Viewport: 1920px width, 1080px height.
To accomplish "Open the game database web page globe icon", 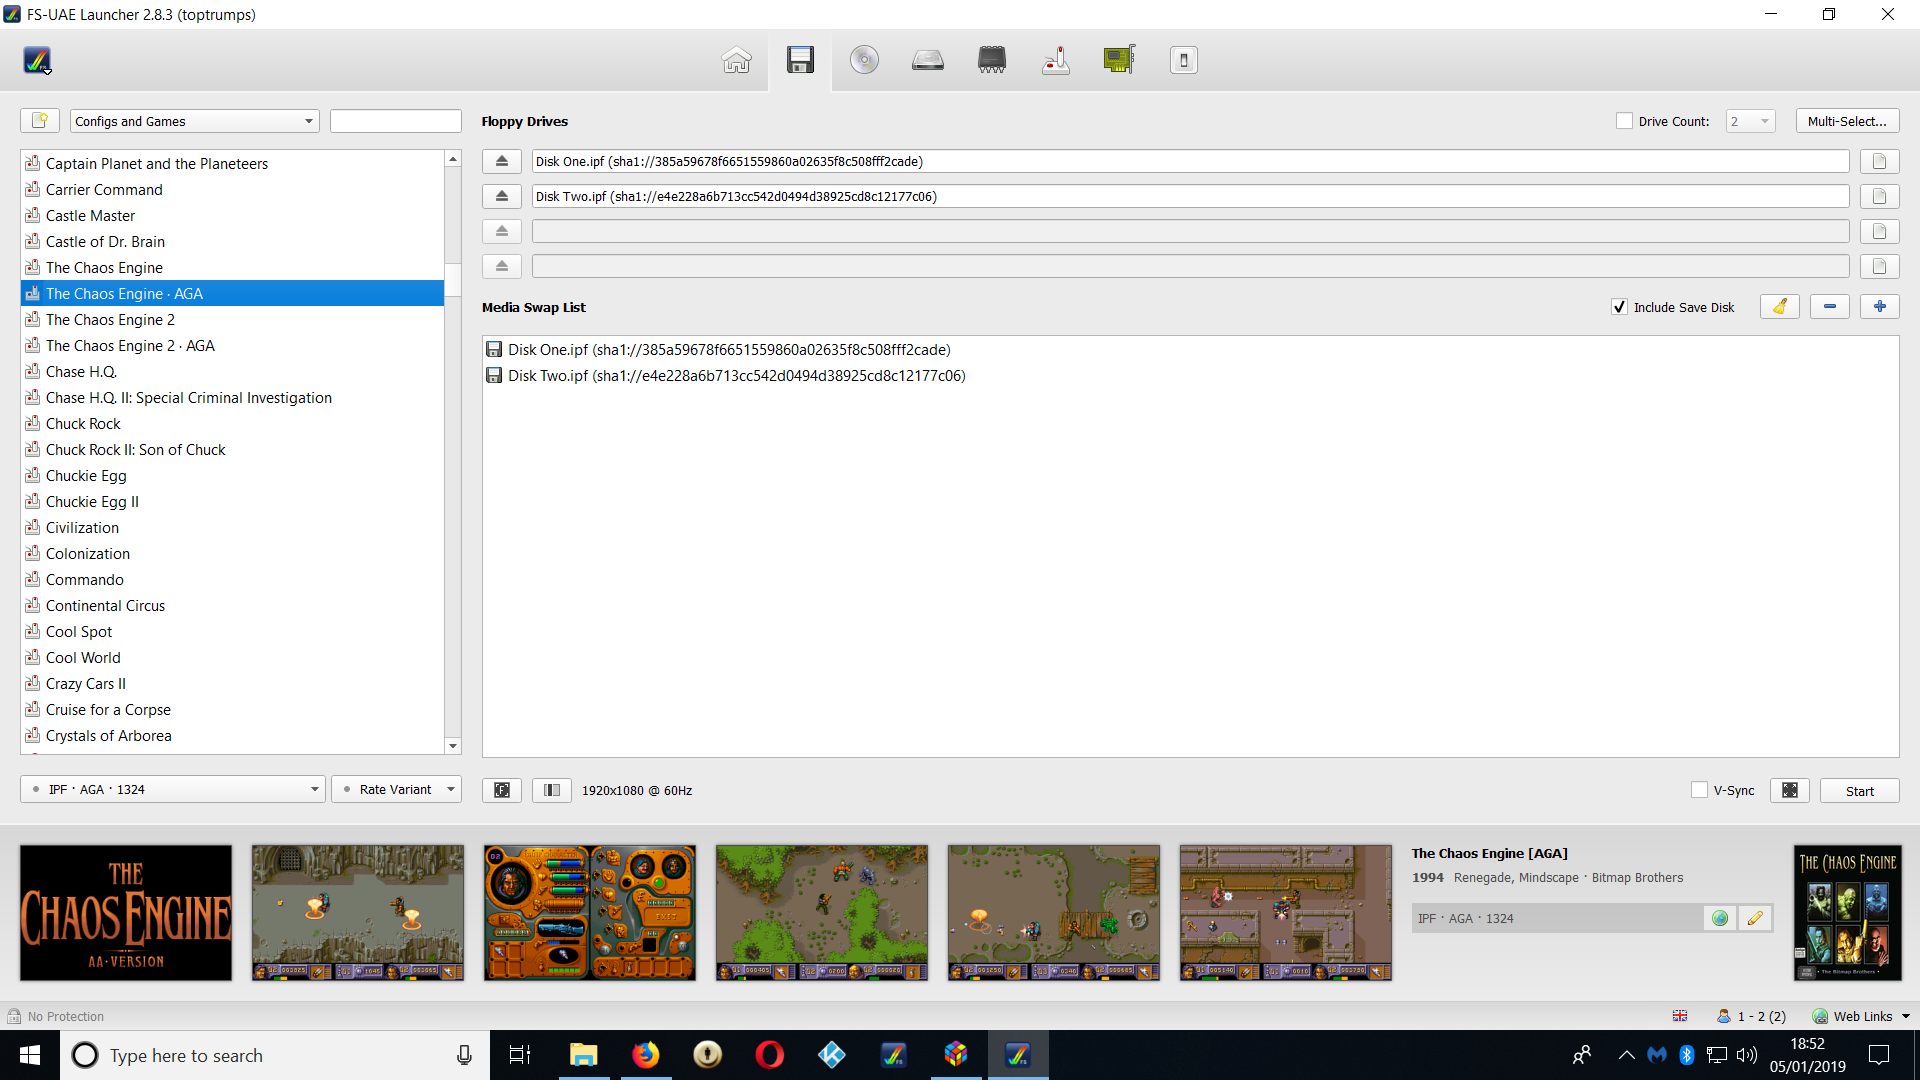I will tap(1720, 918).
